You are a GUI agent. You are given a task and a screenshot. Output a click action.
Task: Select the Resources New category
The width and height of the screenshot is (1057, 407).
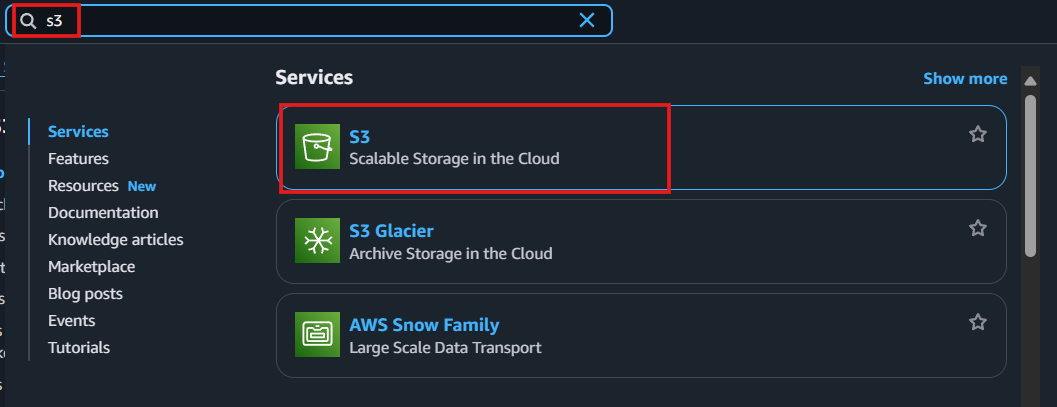tap(102, 186)
